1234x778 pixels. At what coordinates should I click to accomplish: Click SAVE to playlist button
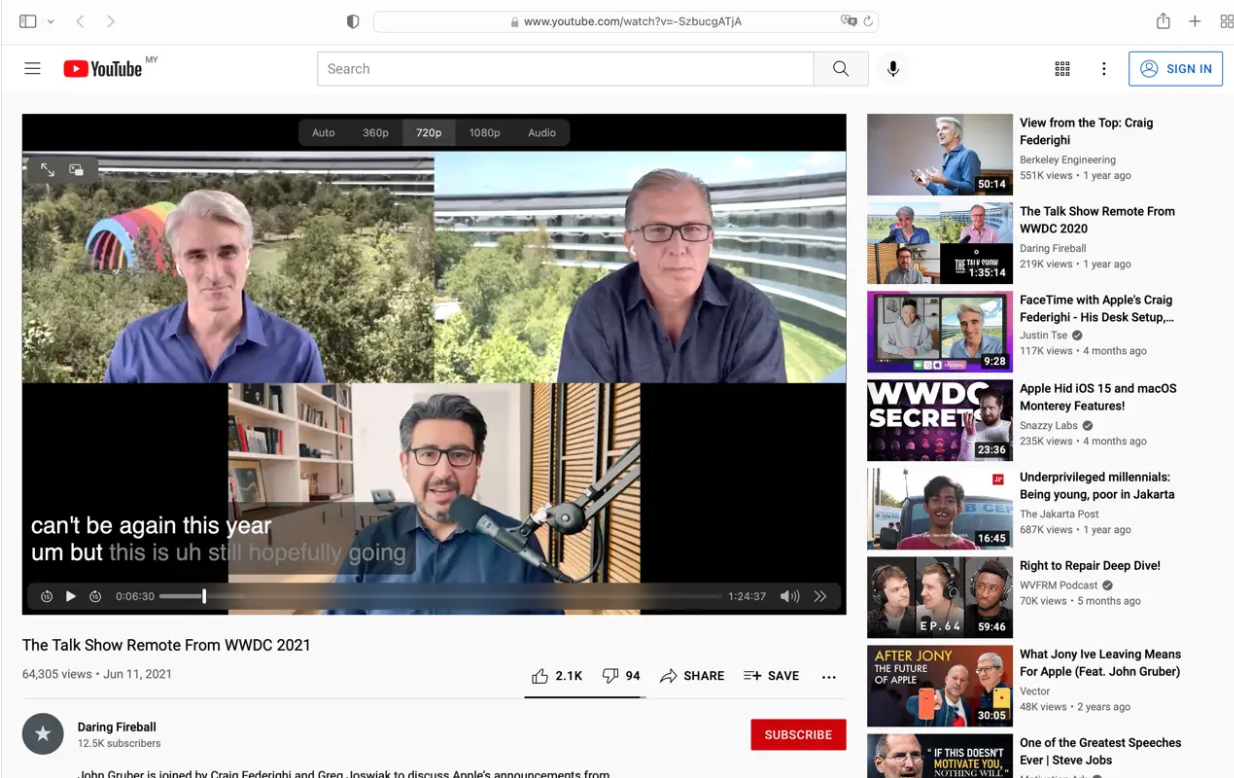click(x=771, y=676)
